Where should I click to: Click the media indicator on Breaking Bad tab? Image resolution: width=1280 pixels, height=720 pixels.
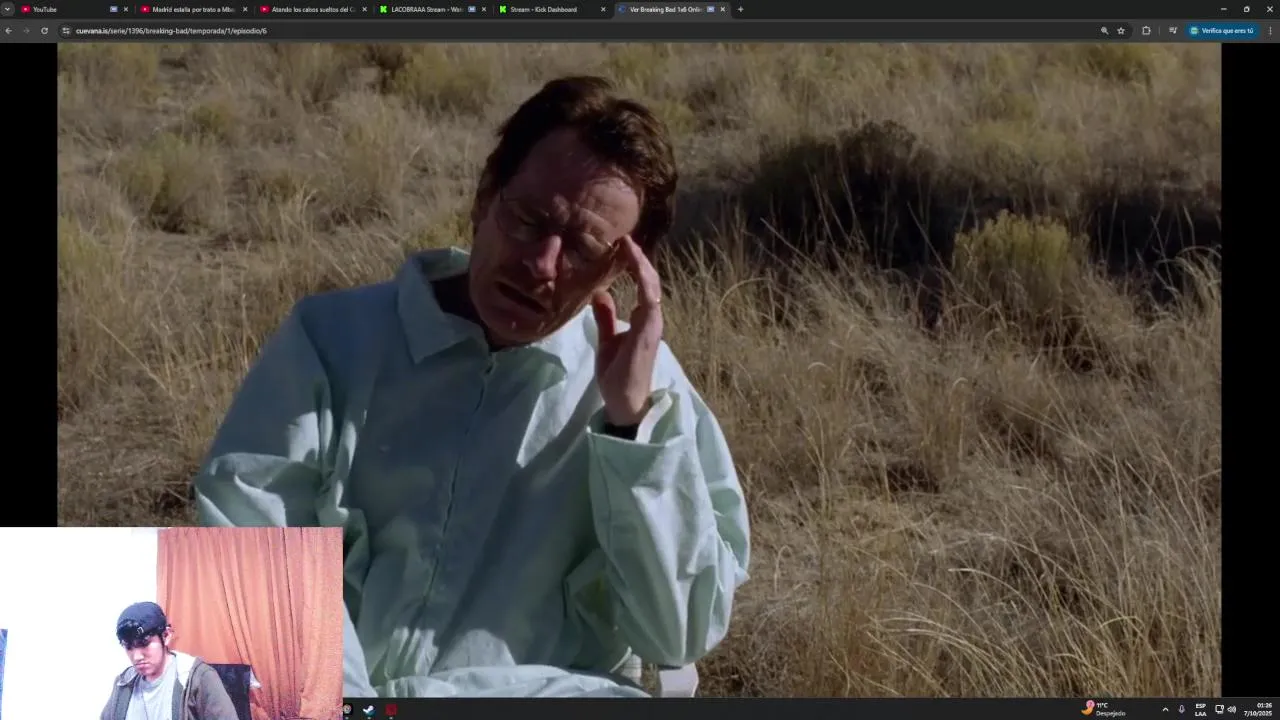(710, 9)
